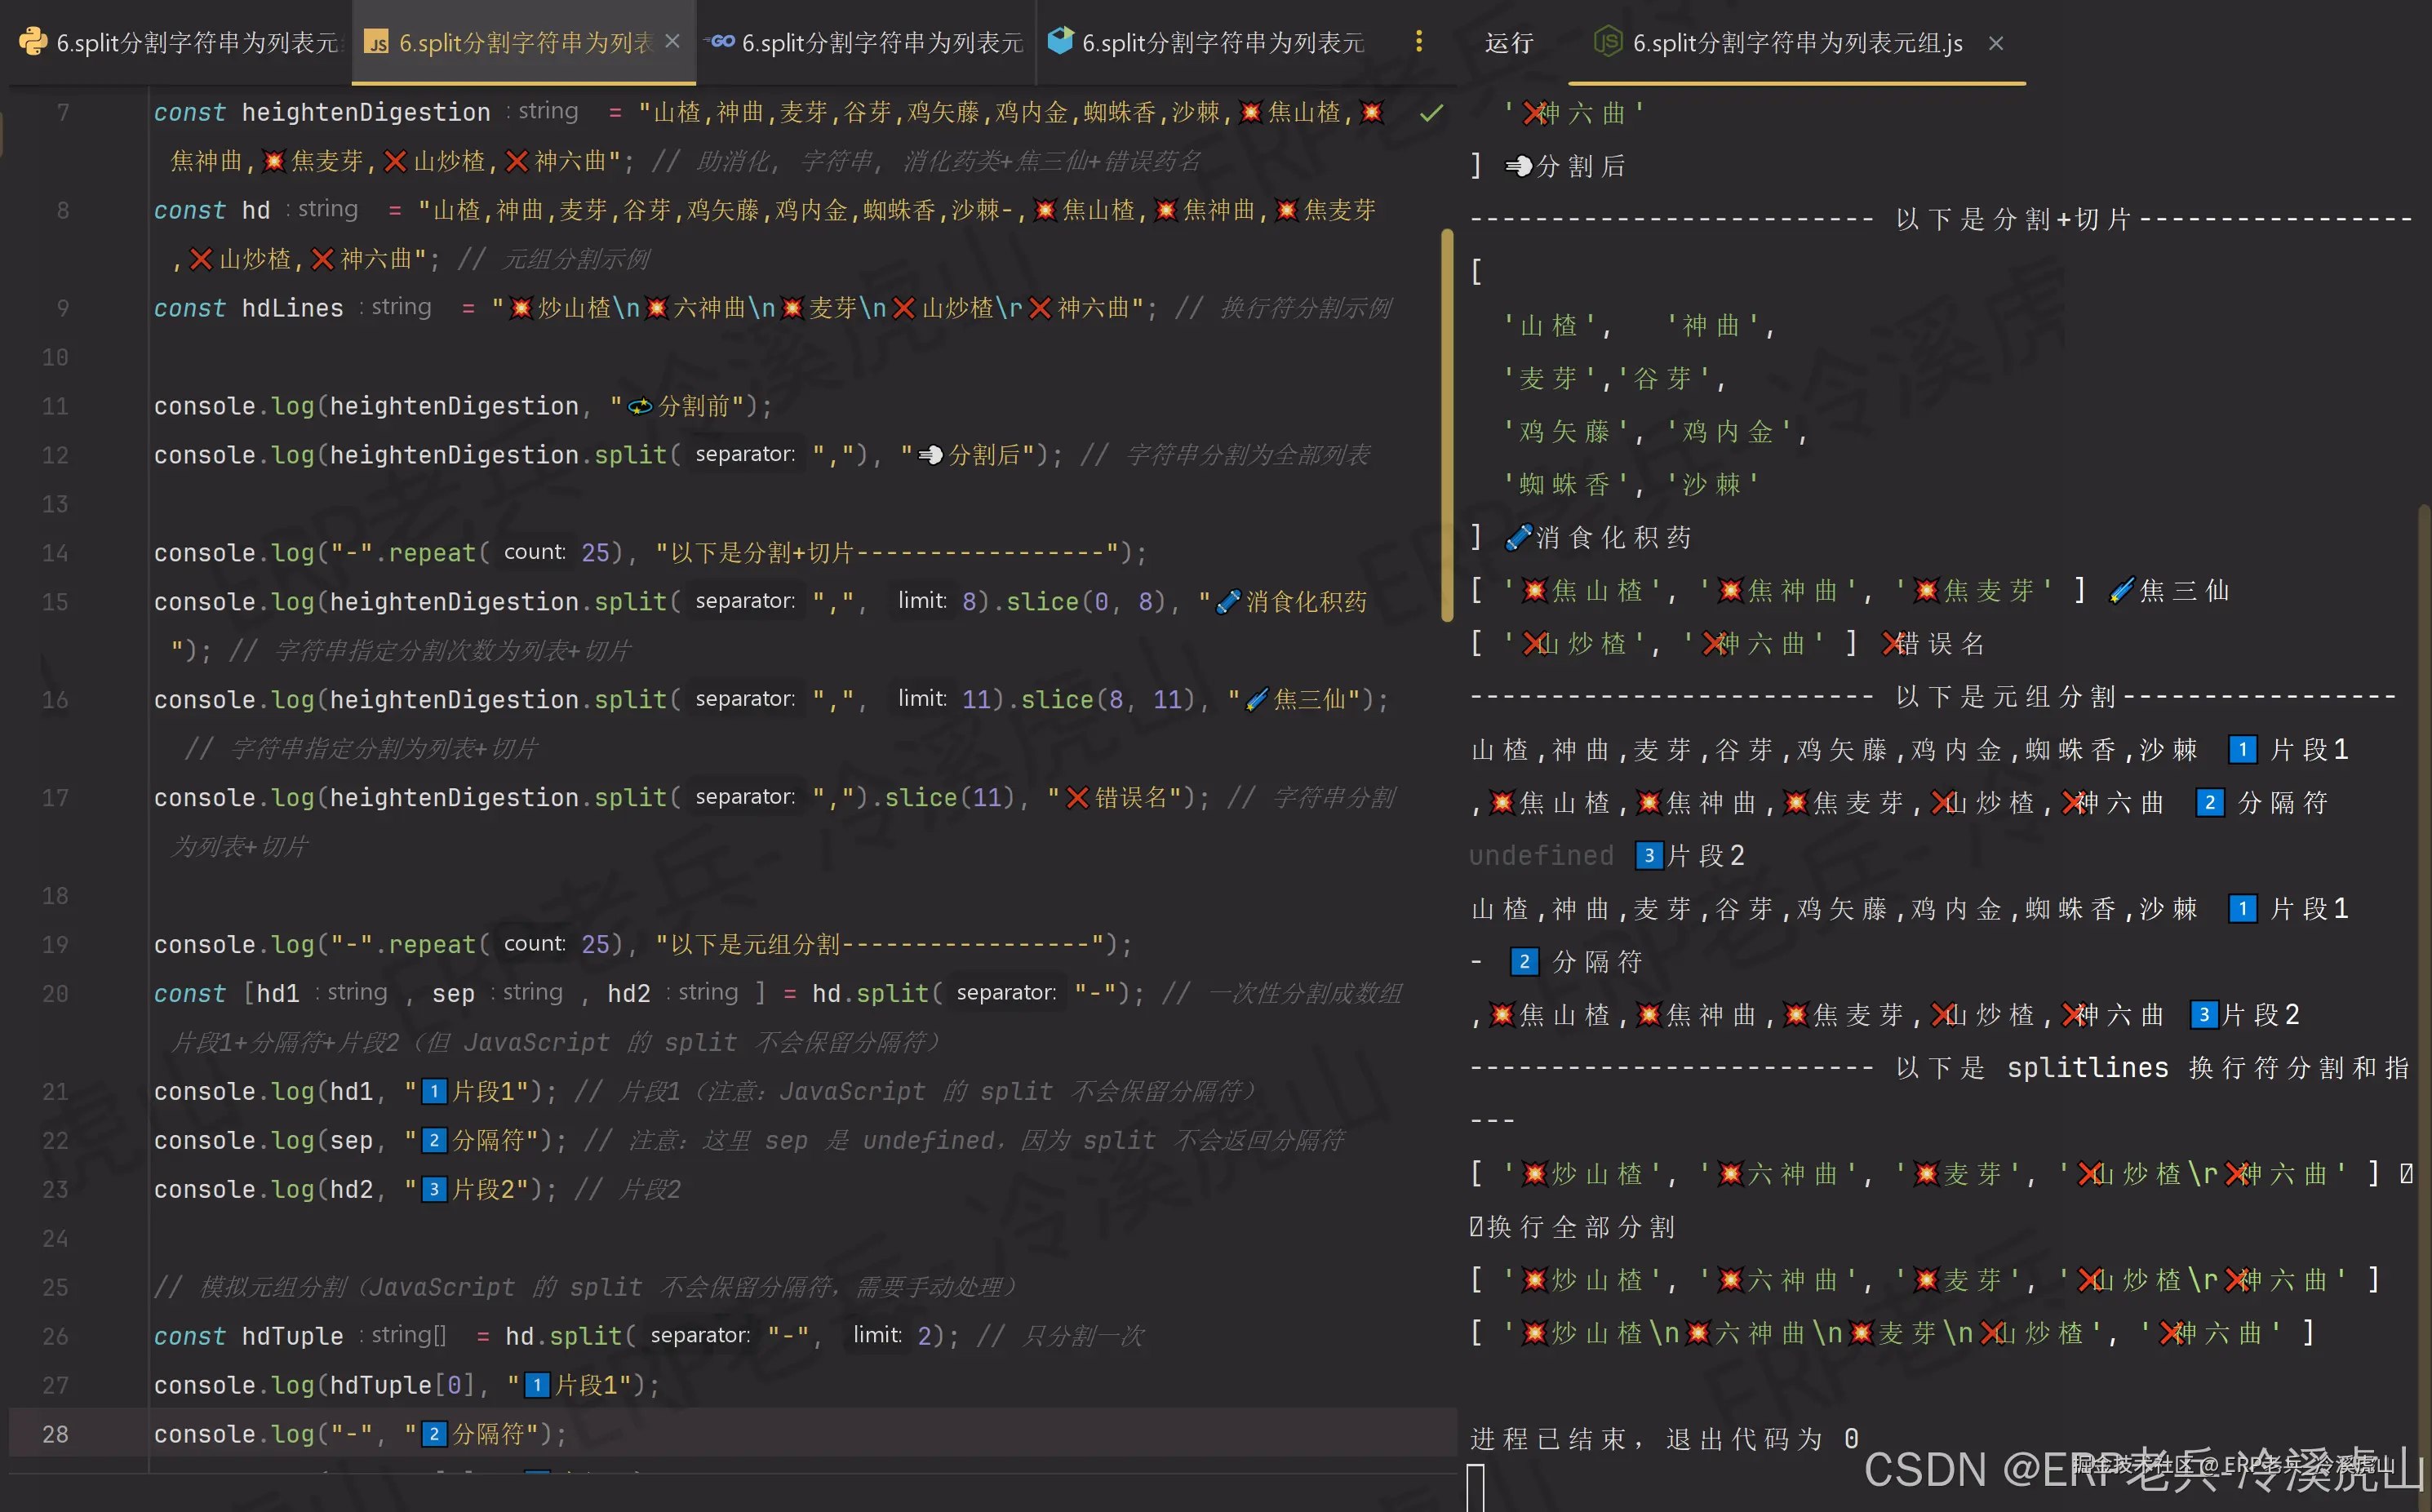The image size is (2432, 1512).
Task: Click the blue cube icon on the fourth tab
Action: click(1059, 41)
